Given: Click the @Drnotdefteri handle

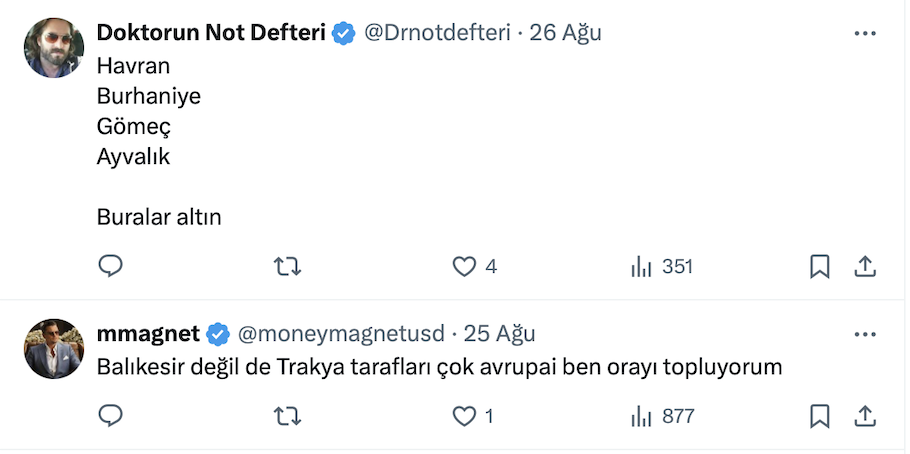Looking at the screenshot, I should pos(436,33).
